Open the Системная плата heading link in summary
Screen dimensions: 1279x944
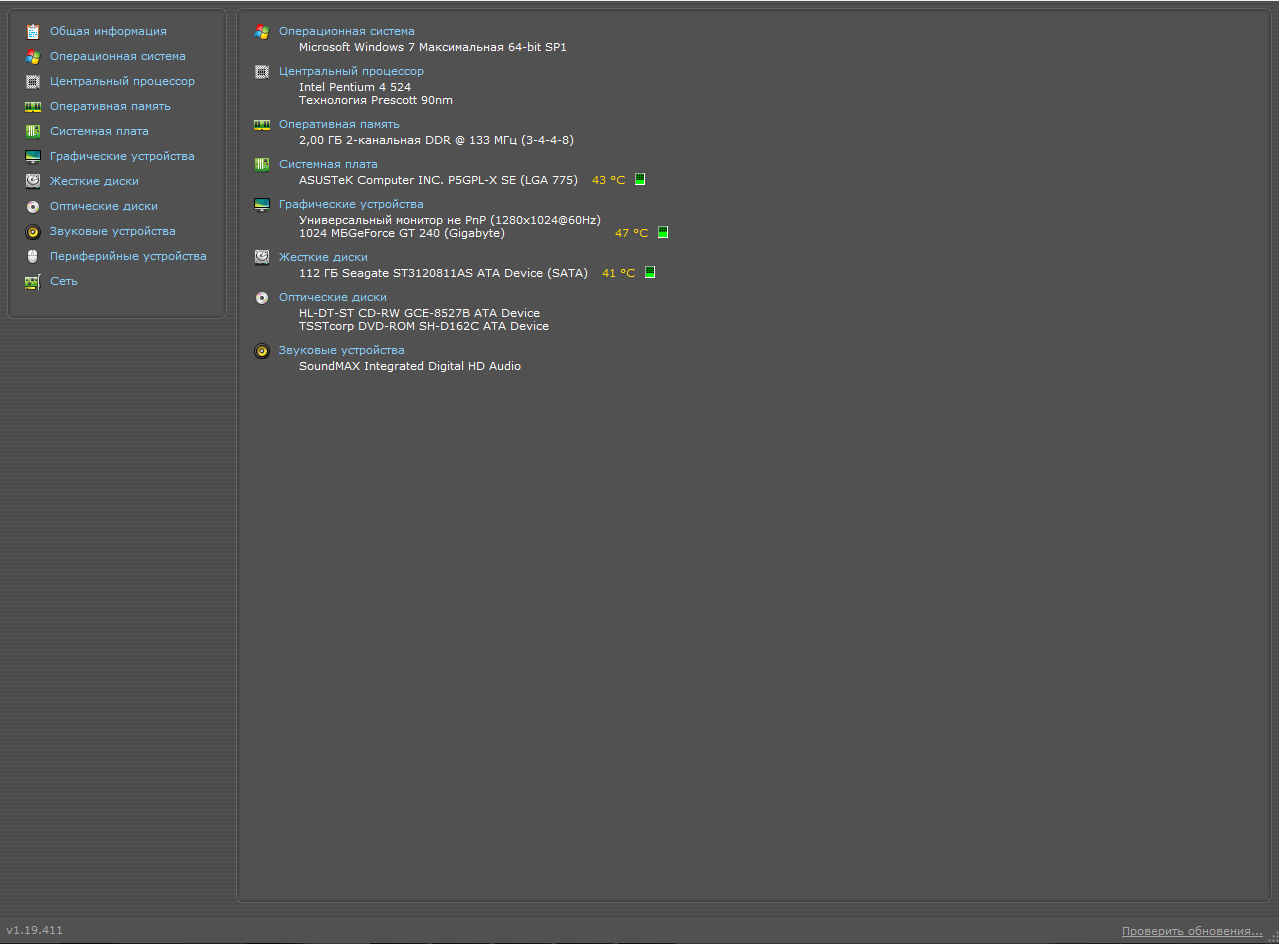tap(328, 164)
